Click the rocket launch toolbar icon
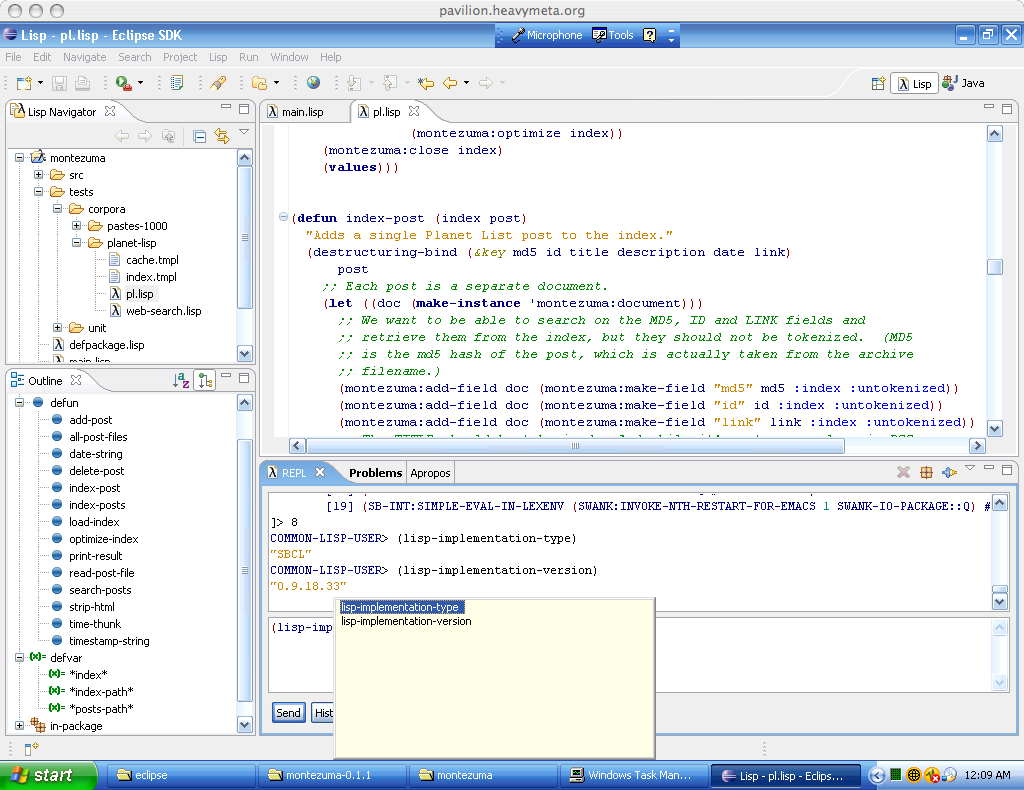The image size is (1024, 790). [218, 83]
